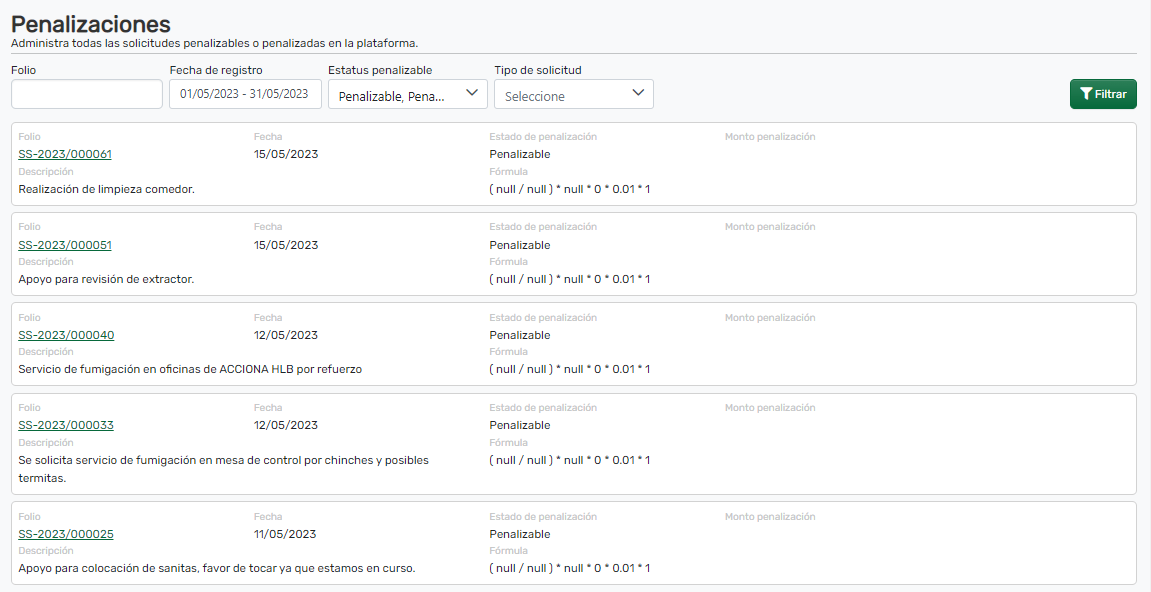The height and width of the screenshot is (592, 1151).
Task: Open folio link SS-2023/000025
Action: 66,534
